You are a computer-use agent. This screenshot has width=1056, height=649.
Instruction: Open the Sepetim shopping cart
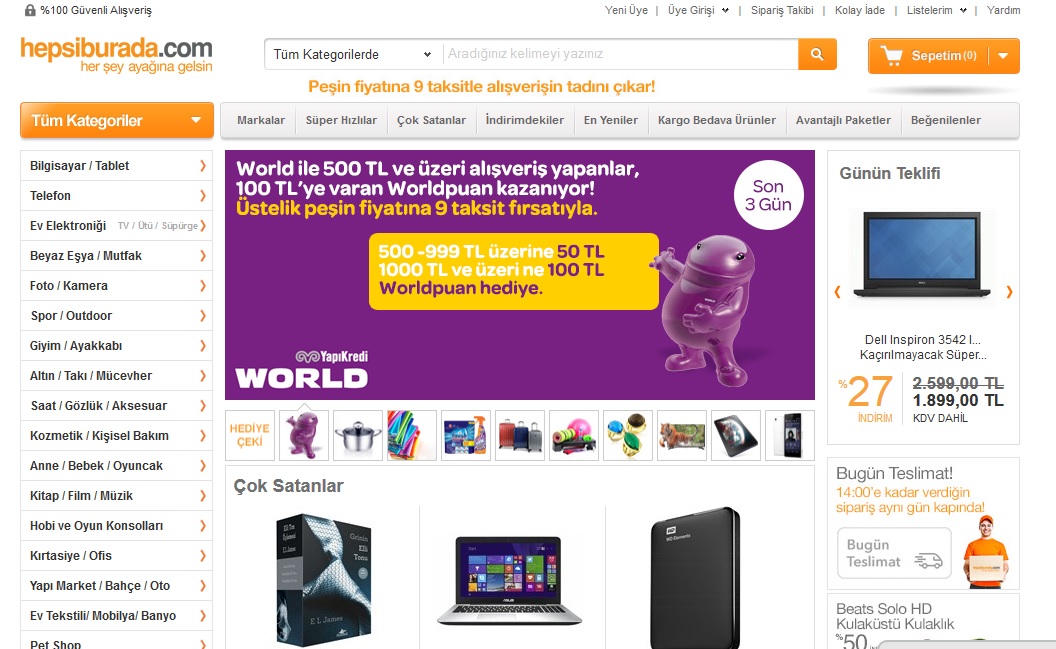click(x=929, y=56)
